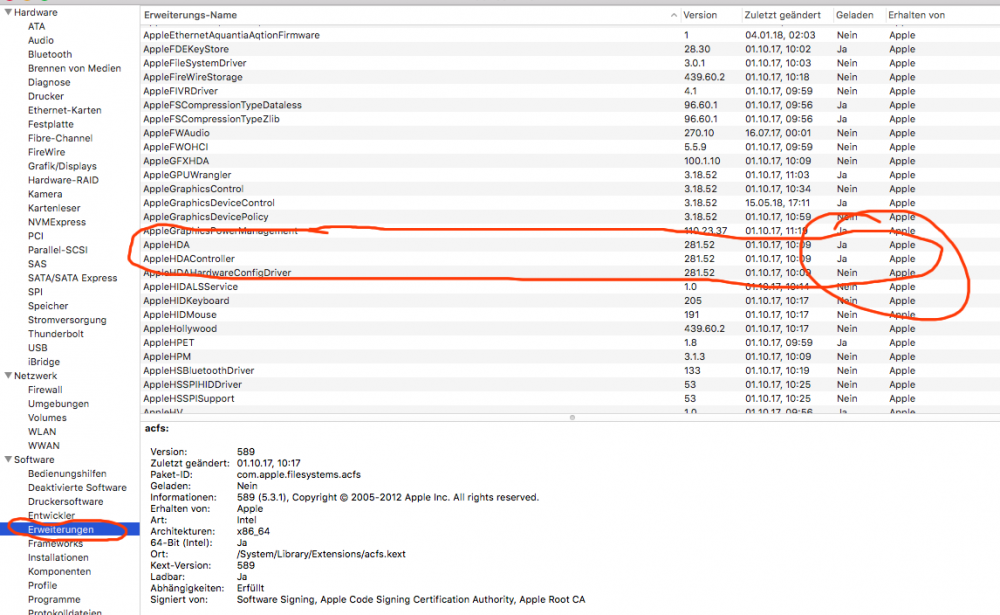The image size is (1000, 615).
Task: Open Stromversorgung entry
Action: coord(67,320)
